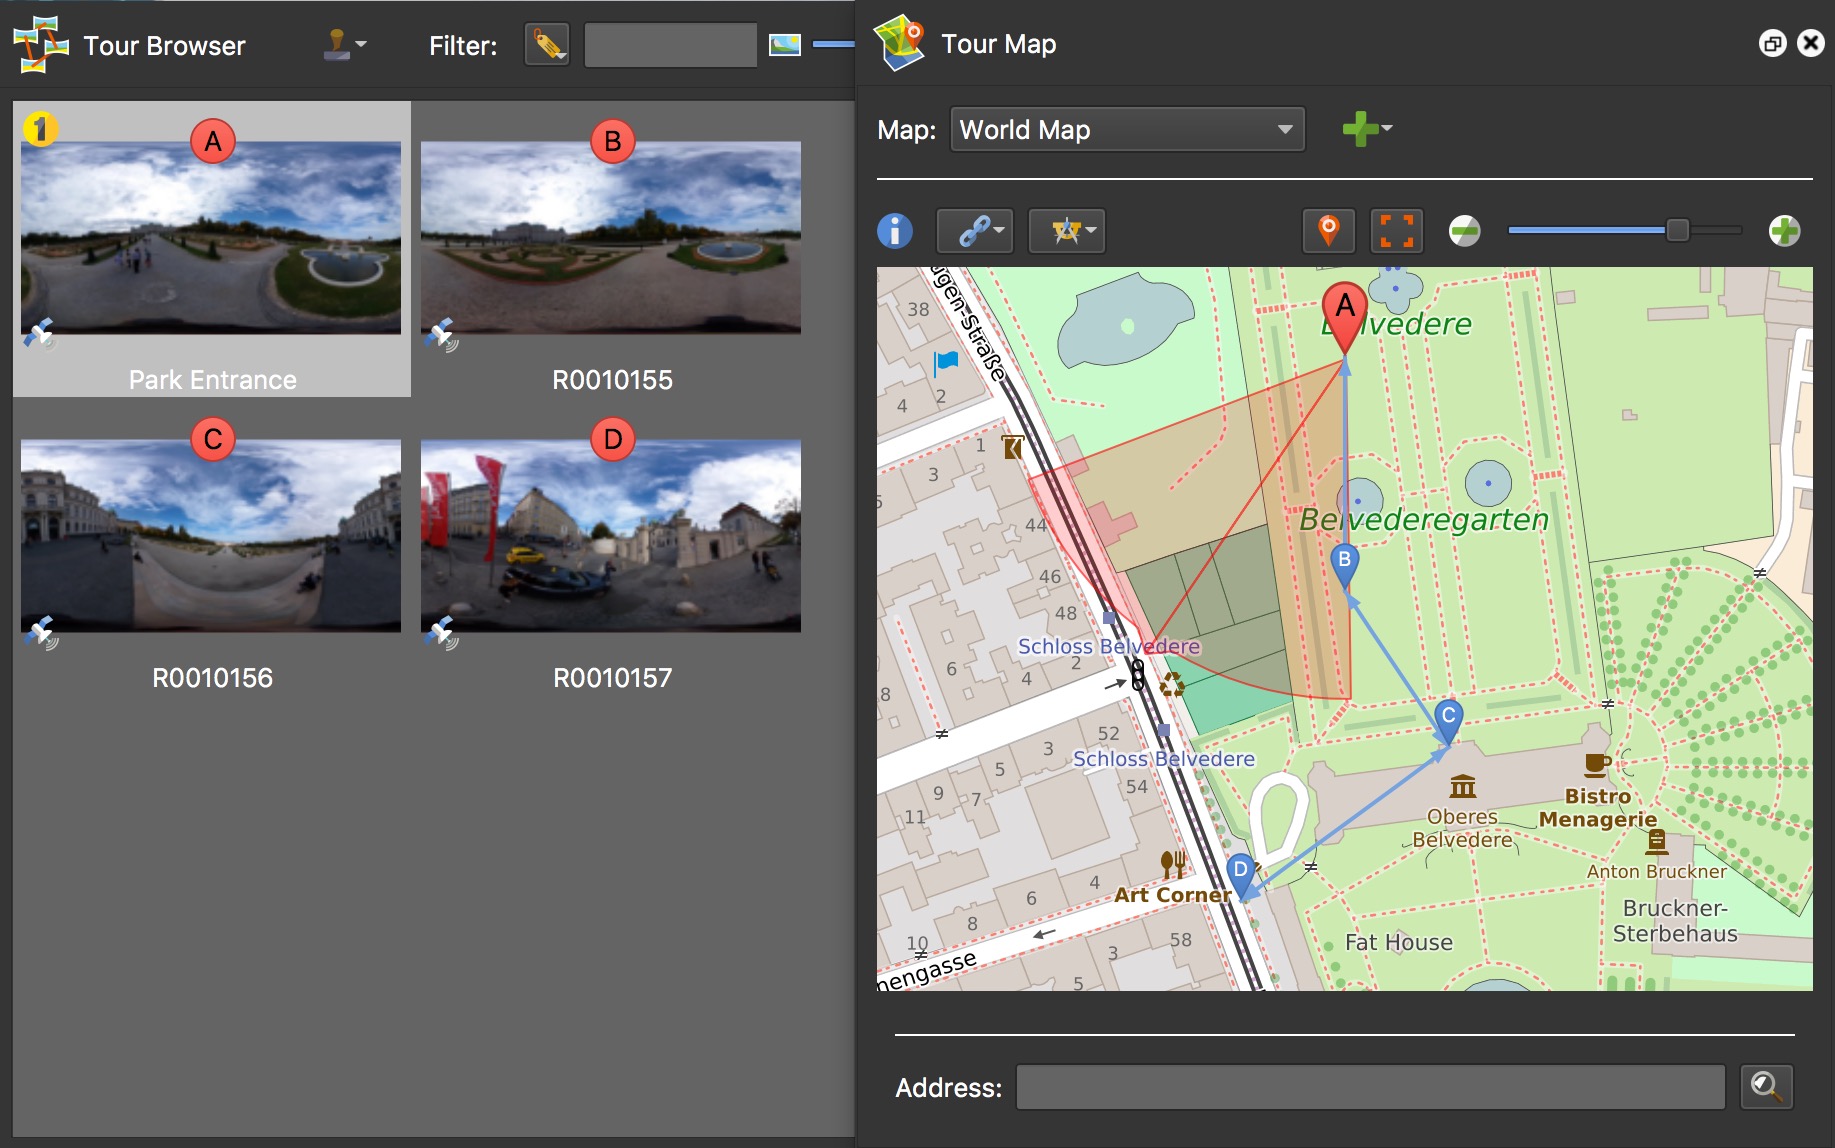The height and width of the screenshot is (1148, 1835).
Task: Click the map zoom slider handle
Action: coord(1677,231)
